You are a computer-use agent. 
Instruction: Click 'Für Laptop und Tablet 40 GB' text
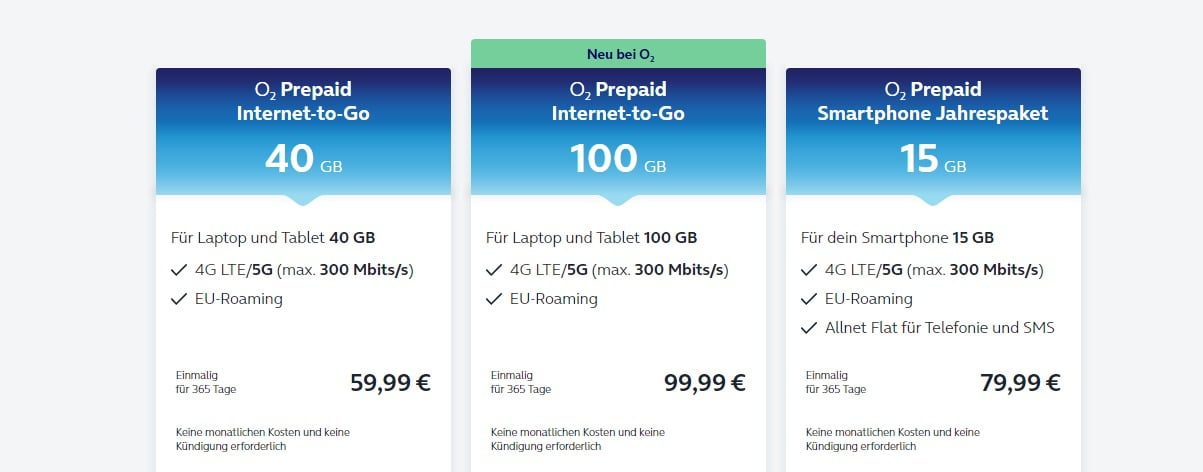(273, 238)
